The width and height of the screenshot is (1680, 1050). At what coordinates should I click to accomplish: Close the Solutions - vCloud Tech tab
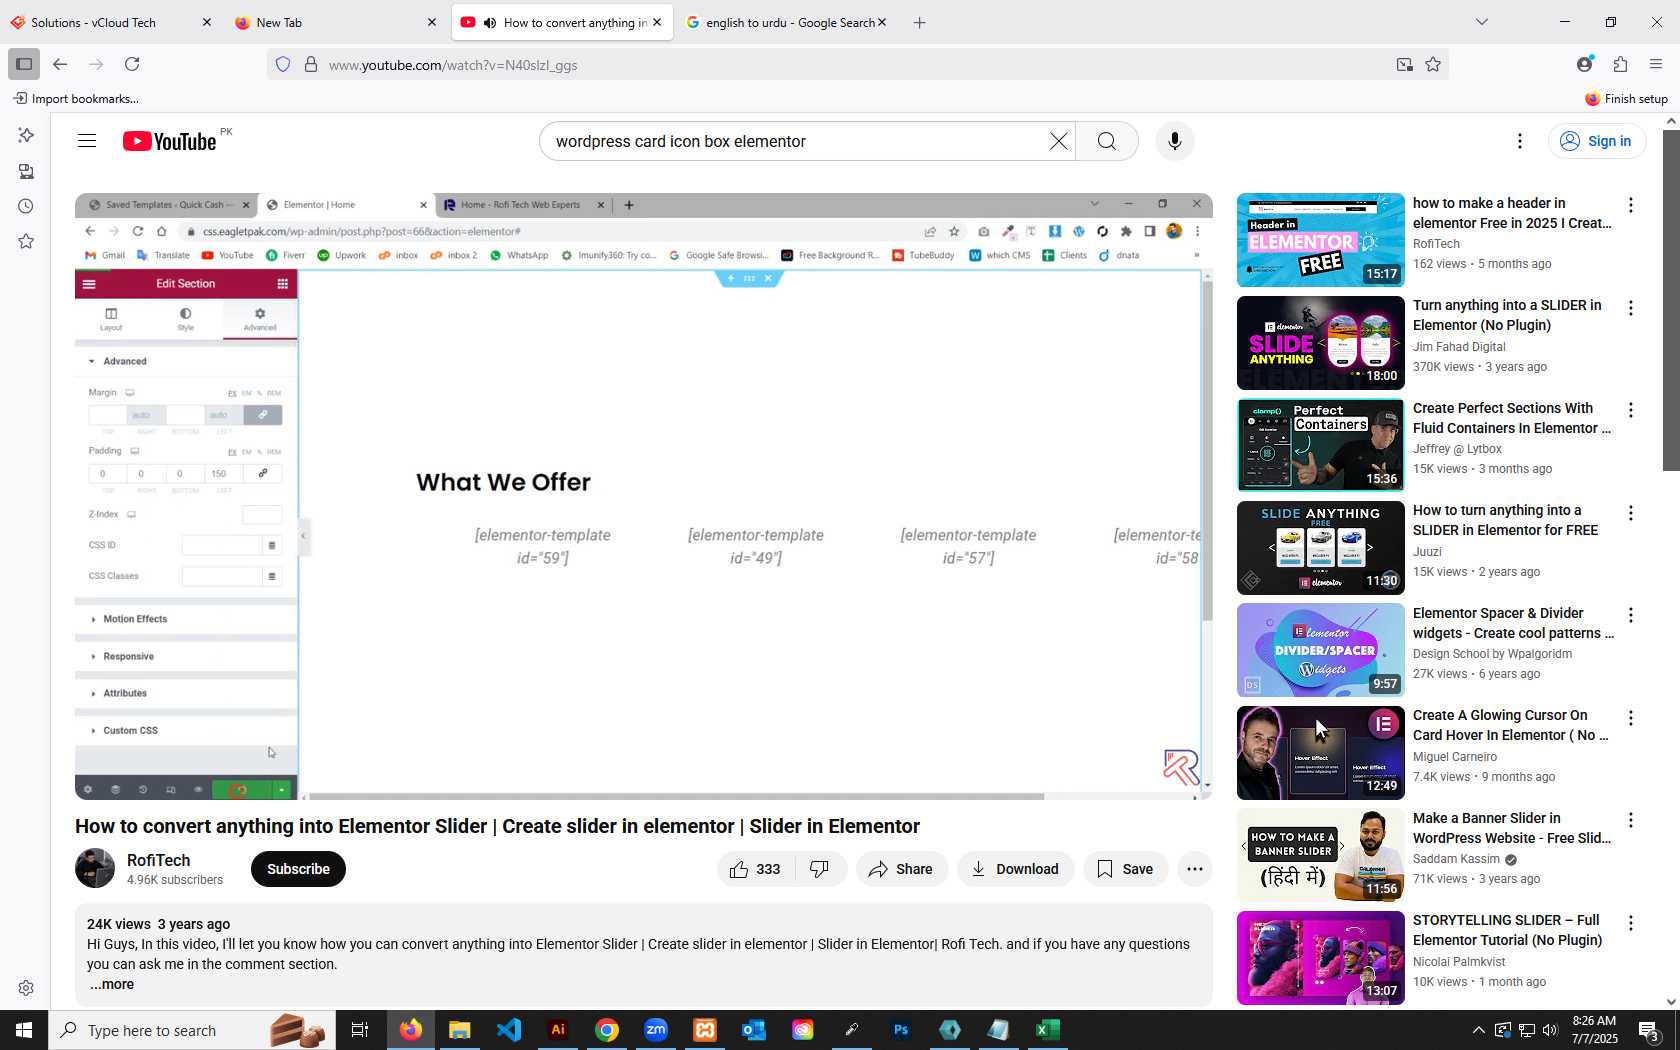tap(207, 22)
